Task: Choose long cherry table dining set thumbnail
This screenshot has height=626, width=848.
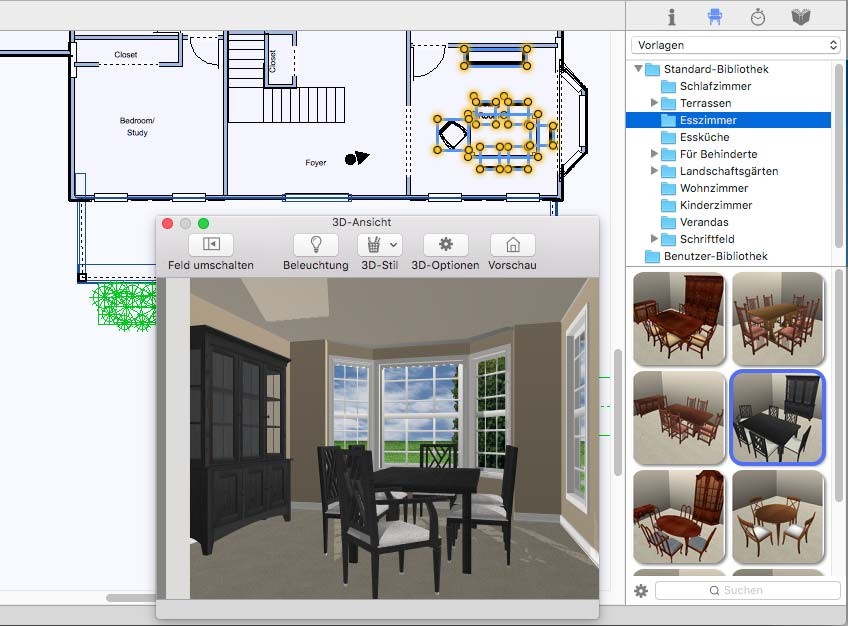Action: pyautogui.click(x=679, y=417)
